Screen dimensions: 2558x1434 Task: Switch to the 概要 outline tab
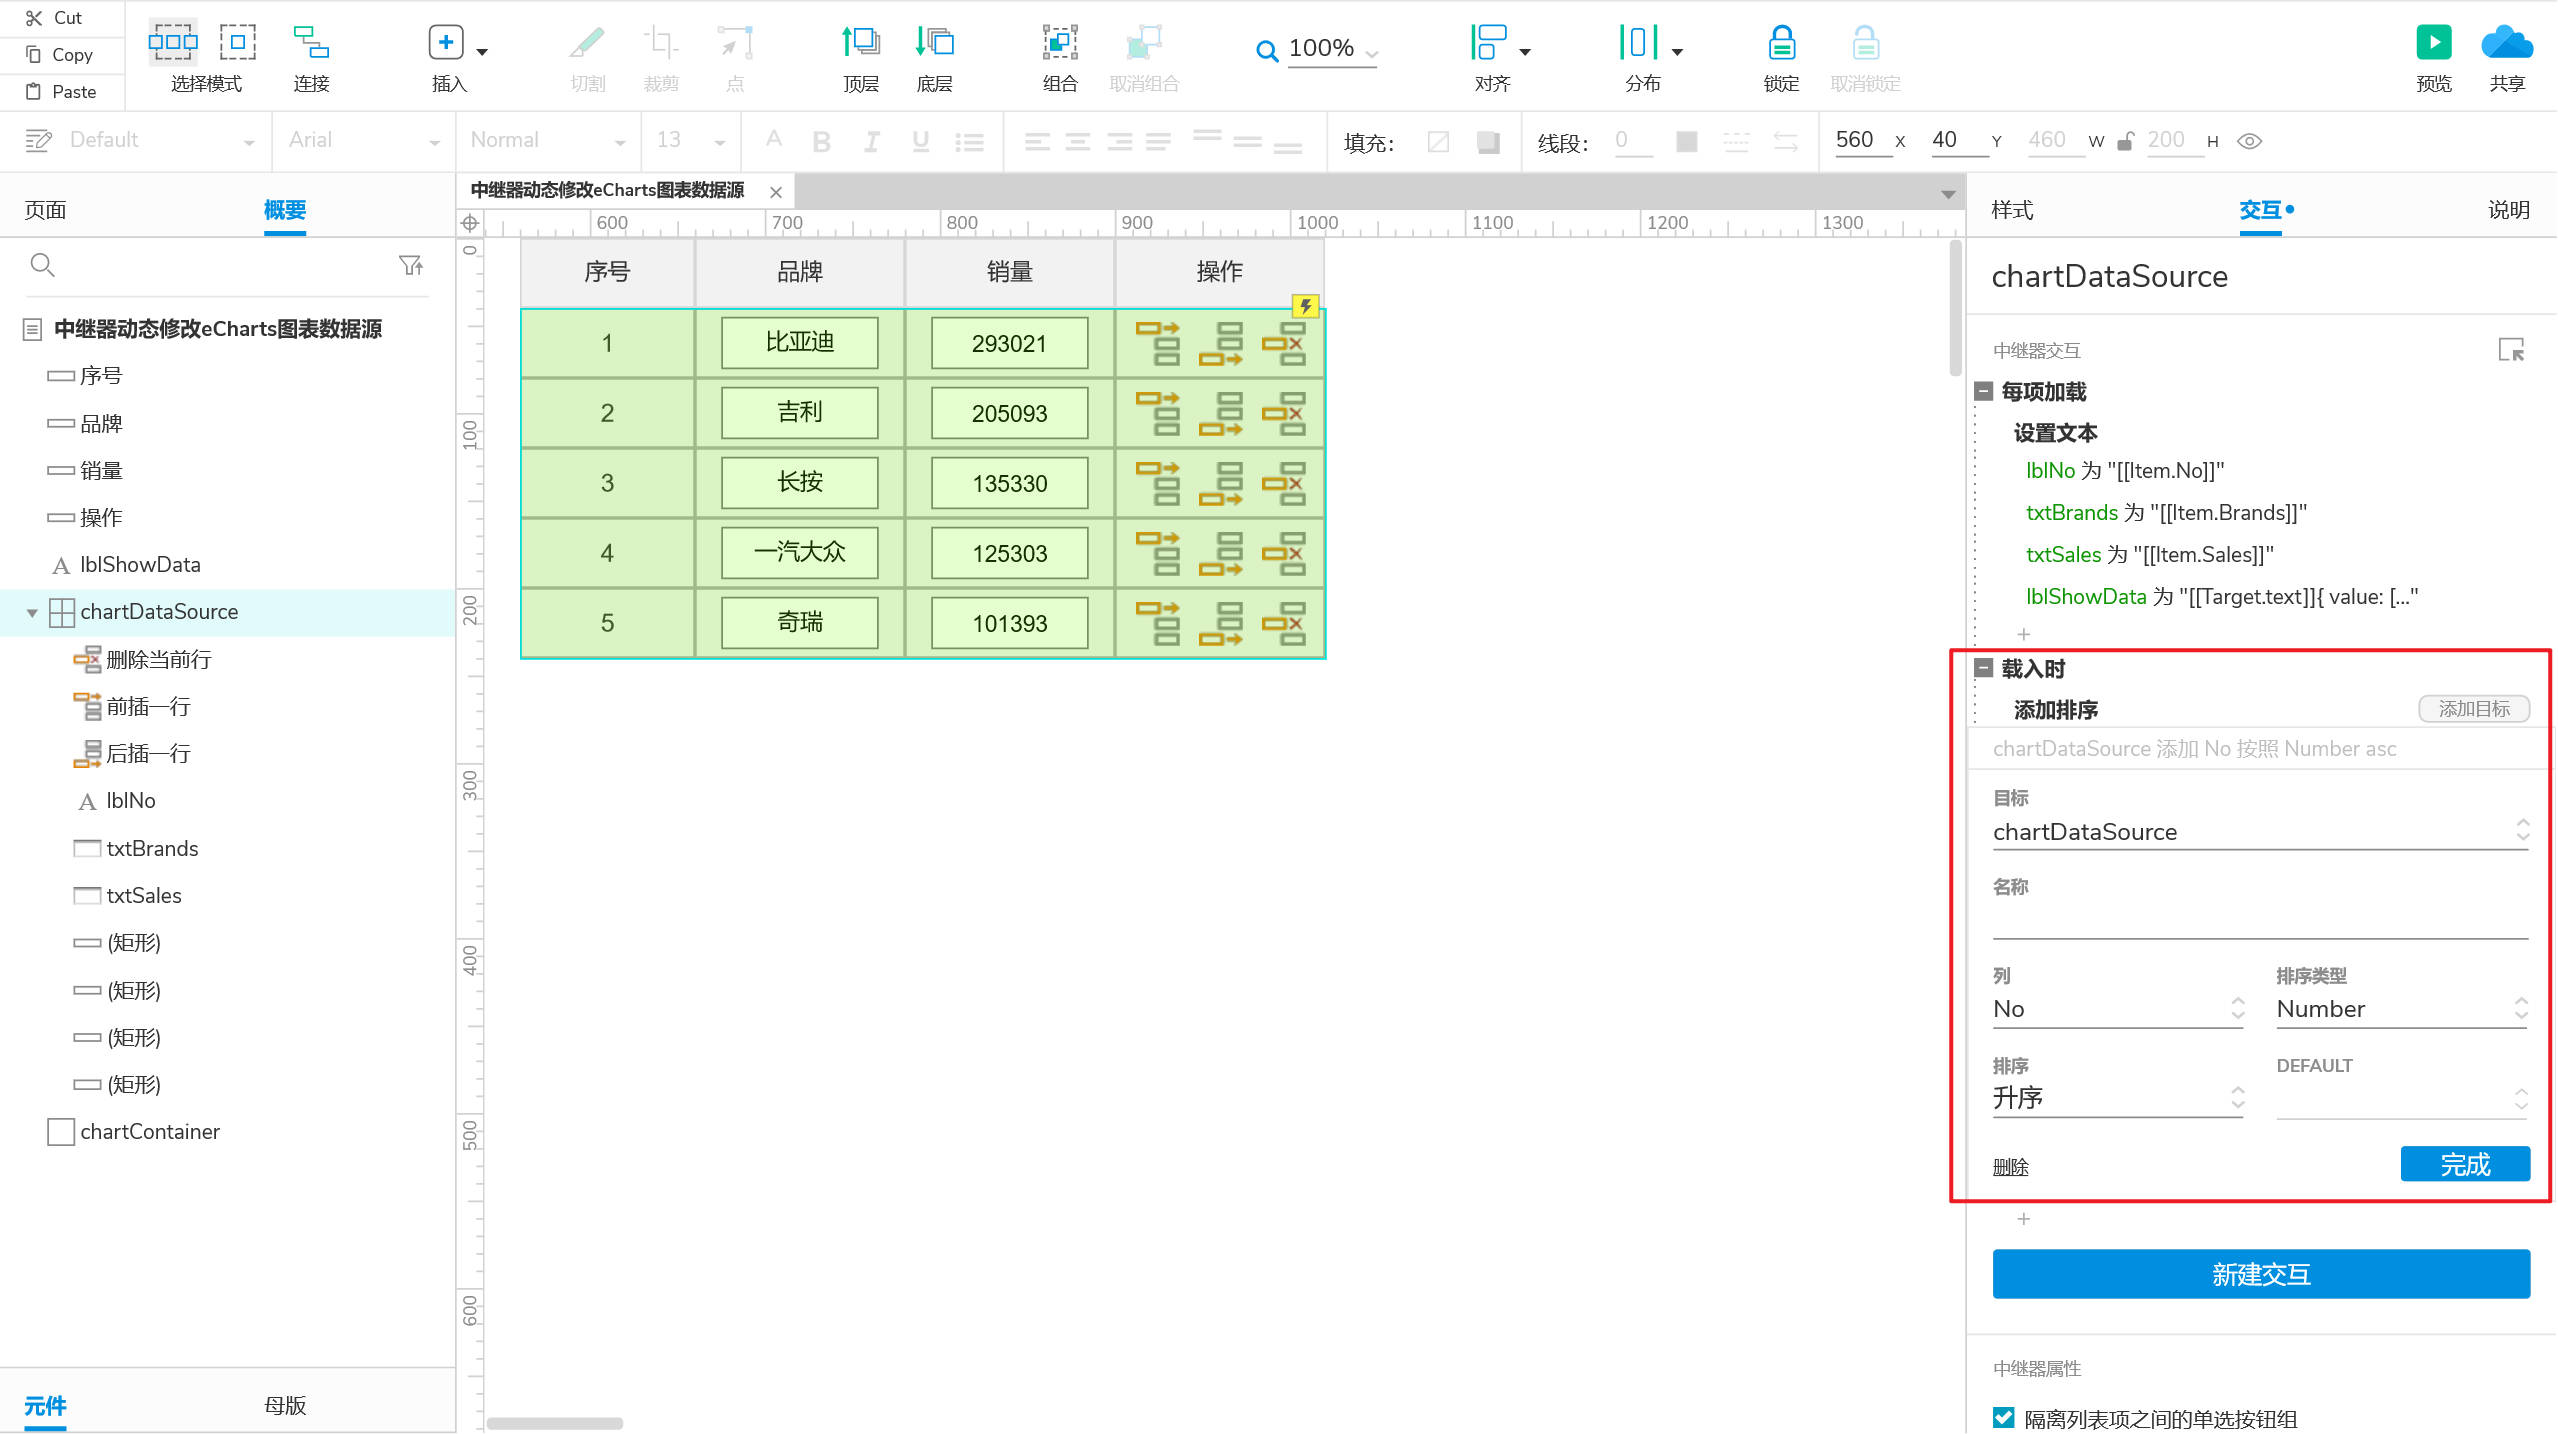[285, 210]
